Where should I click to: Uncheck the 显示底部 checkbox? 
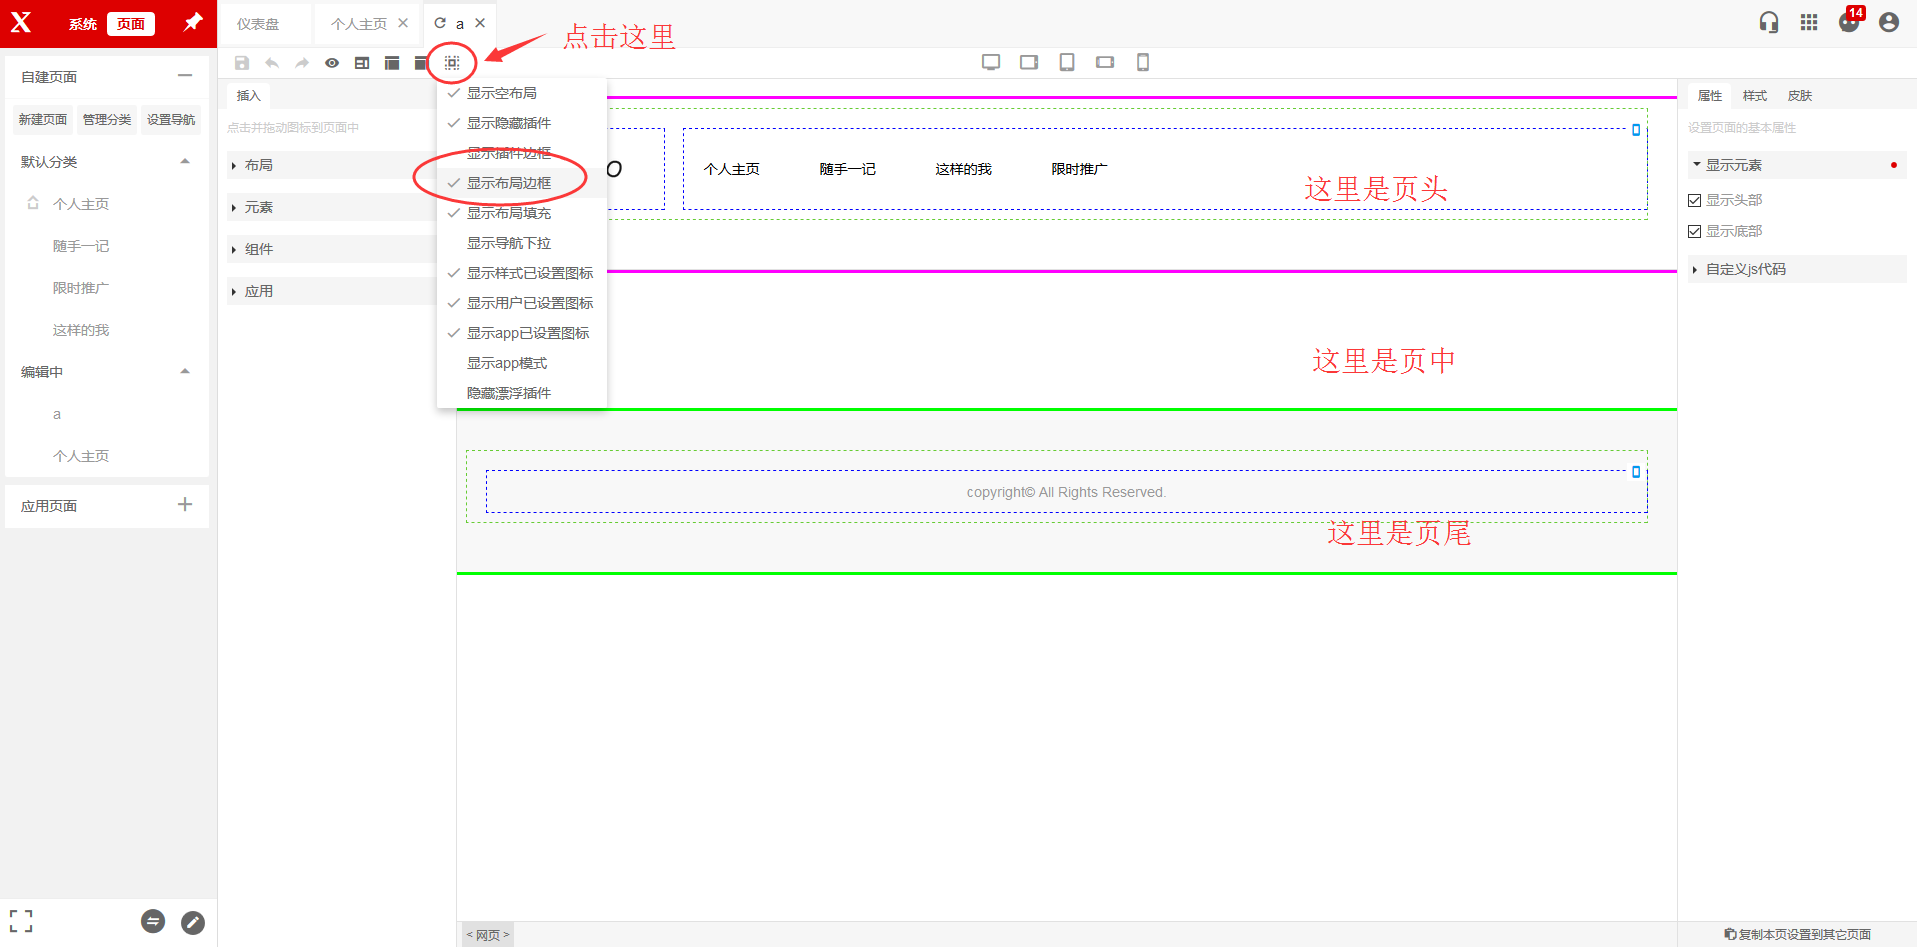click(x=1695, y=232)
